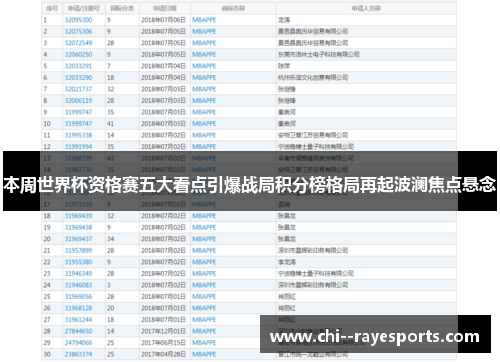Open registration number 31969439 link
Screen dimensions: 500x362
(x=78, y=216)
